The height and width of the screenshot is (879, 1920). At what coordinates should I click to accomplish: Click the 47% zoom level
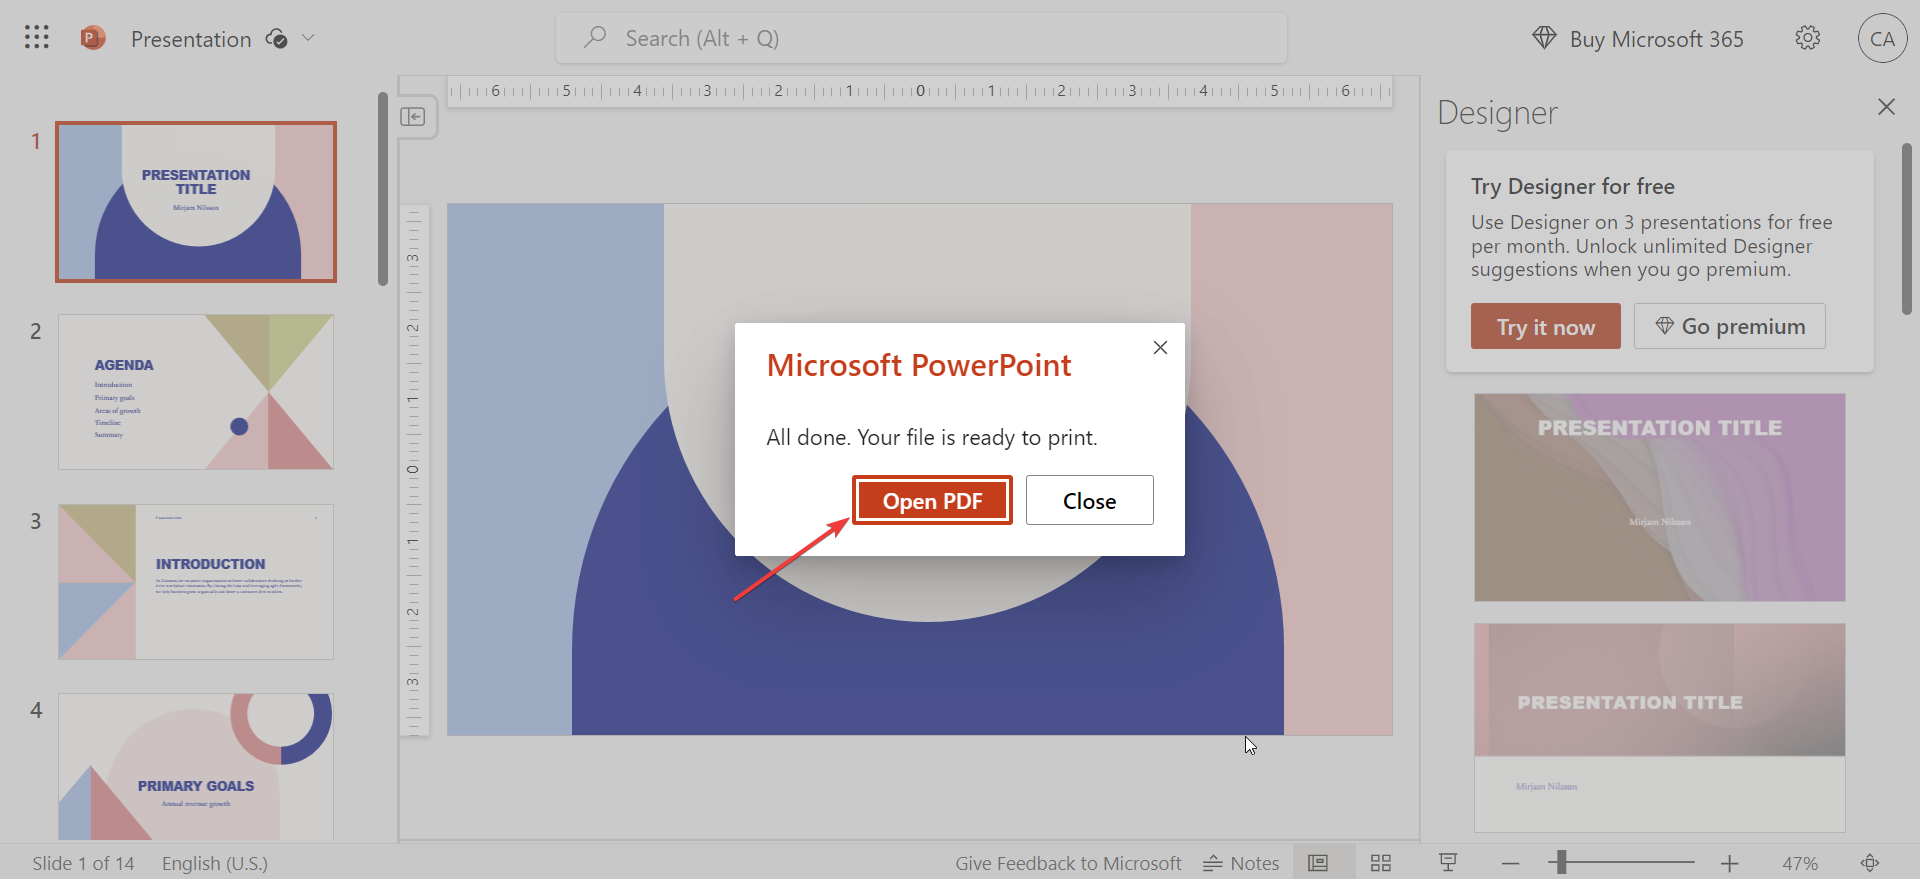(x=1800, y=863)
